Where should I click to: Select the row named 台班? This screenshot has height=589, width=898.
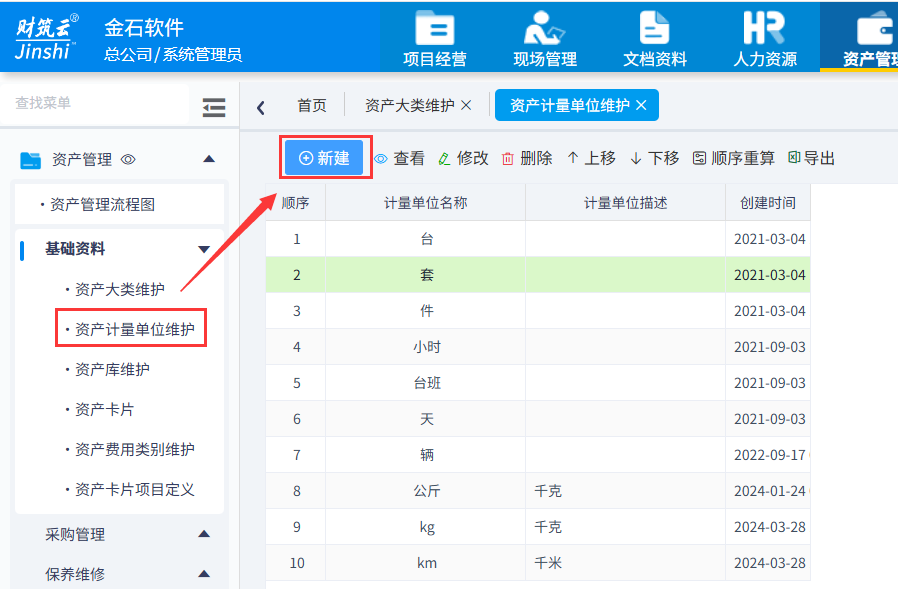tap(538, 383)
